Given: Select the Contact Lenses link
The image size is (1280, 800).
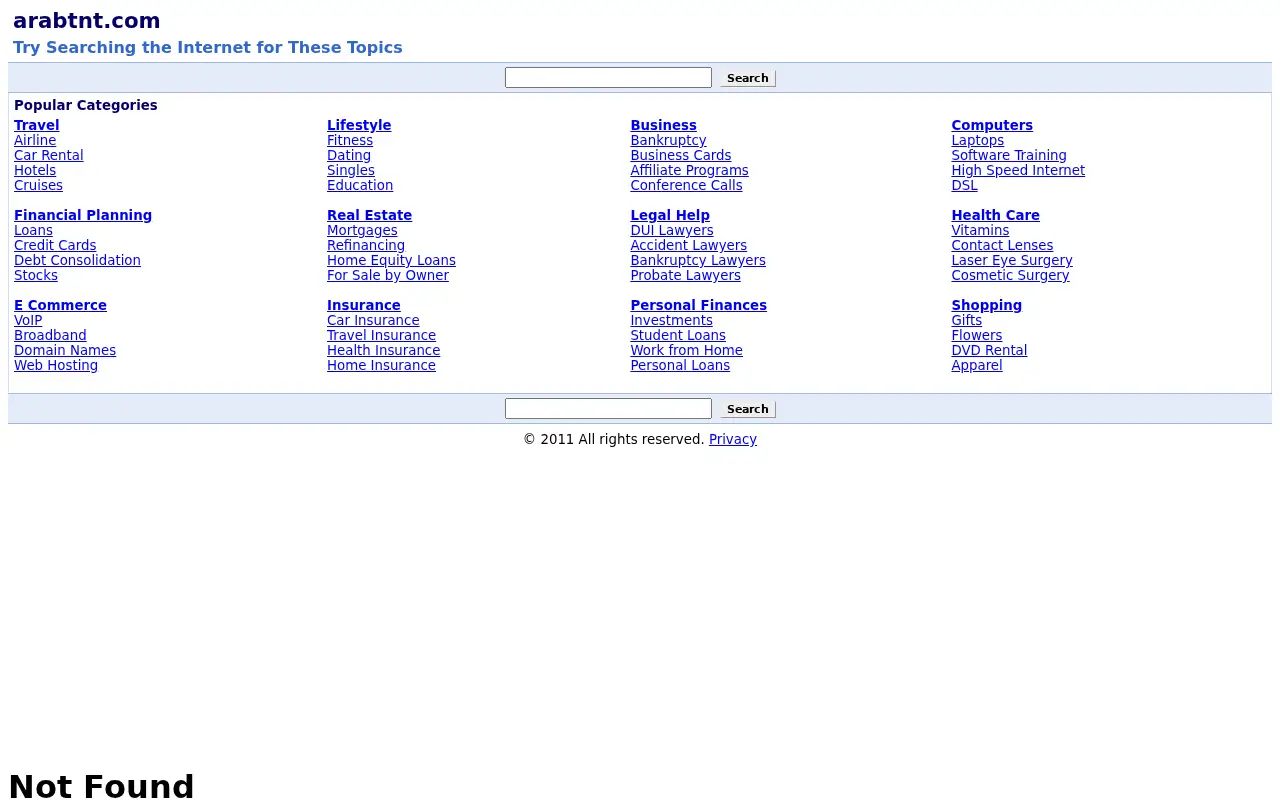Looking at the screenshot, I should pyautogui.click(x=1002, y=245).
